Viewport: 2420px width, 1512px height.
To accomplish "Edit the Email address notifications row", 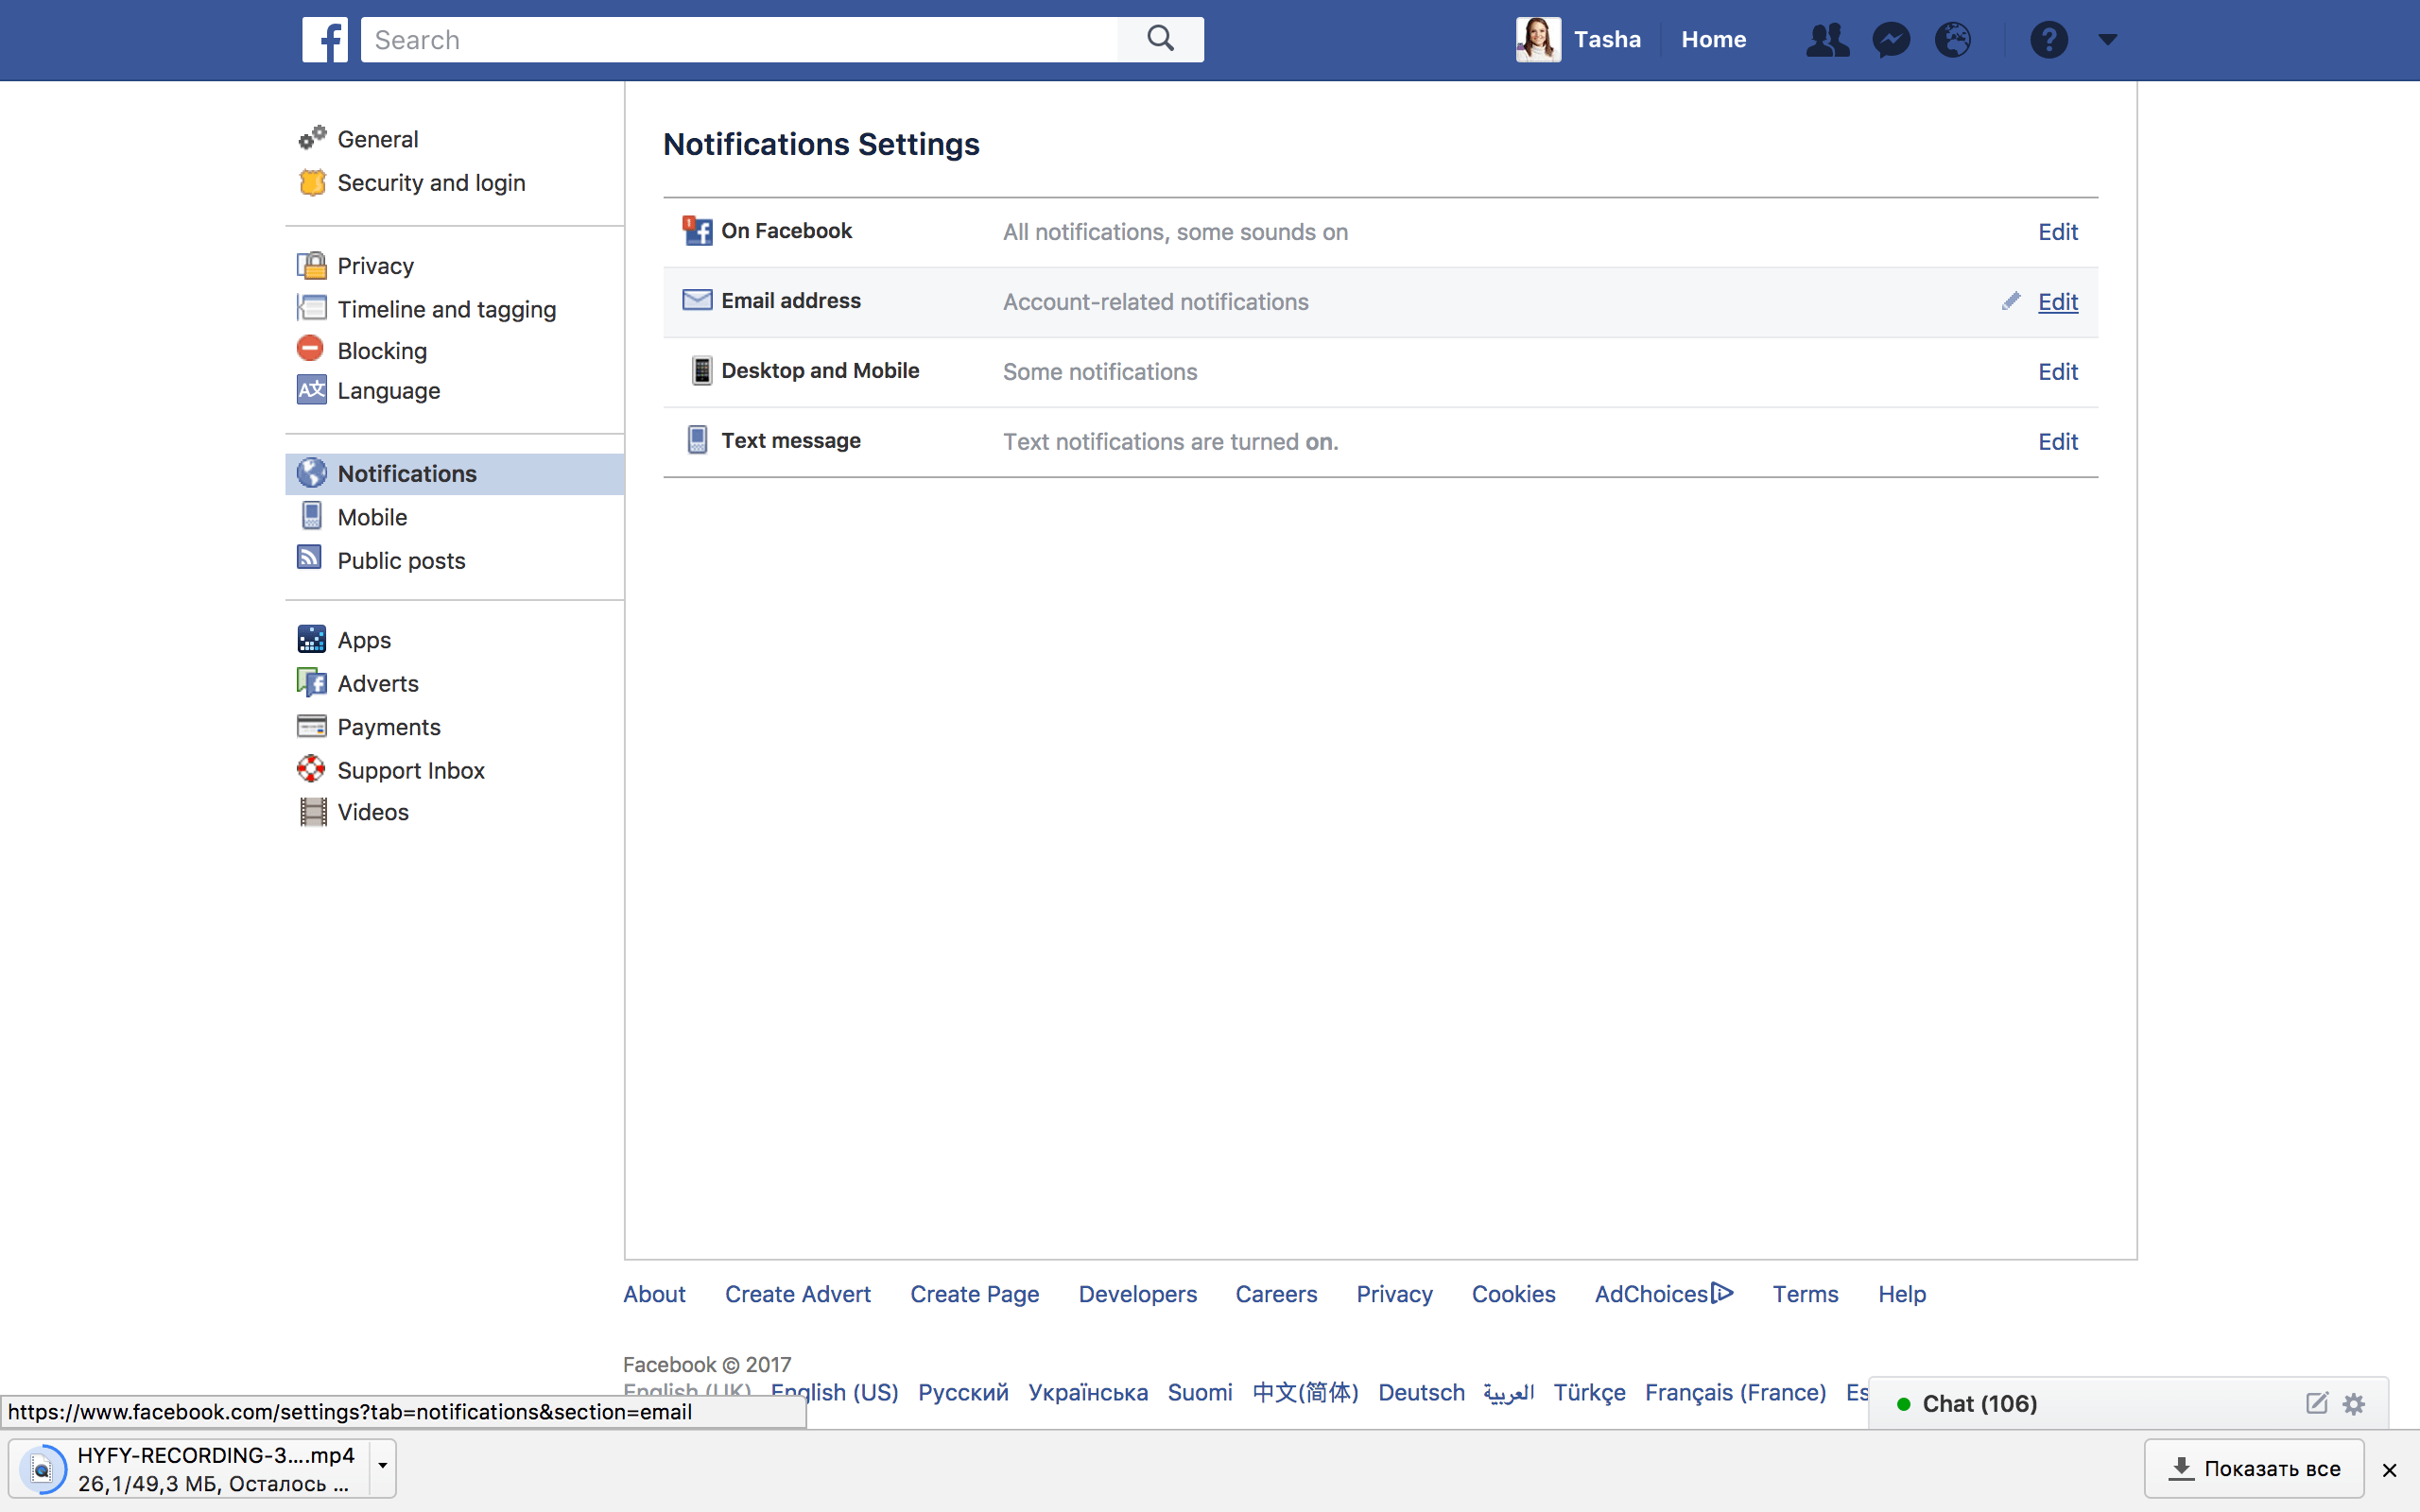I will pos(2057,302).
